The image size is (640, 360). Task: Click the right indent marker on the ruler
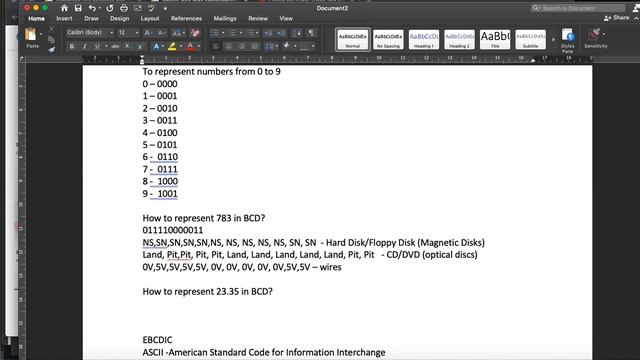pos(533,60)
